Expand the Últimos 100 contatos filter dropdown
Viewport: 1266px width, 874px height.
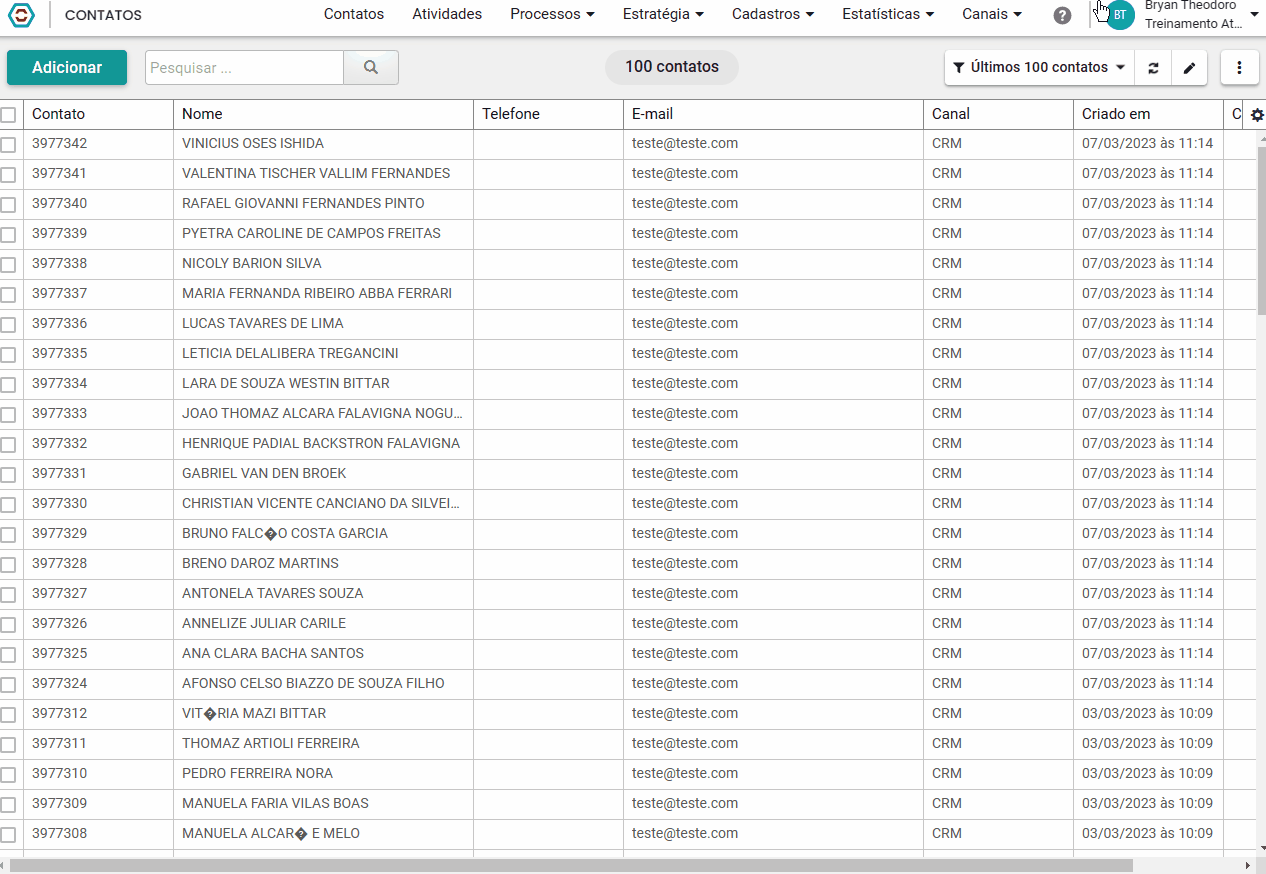(1040, 68)
